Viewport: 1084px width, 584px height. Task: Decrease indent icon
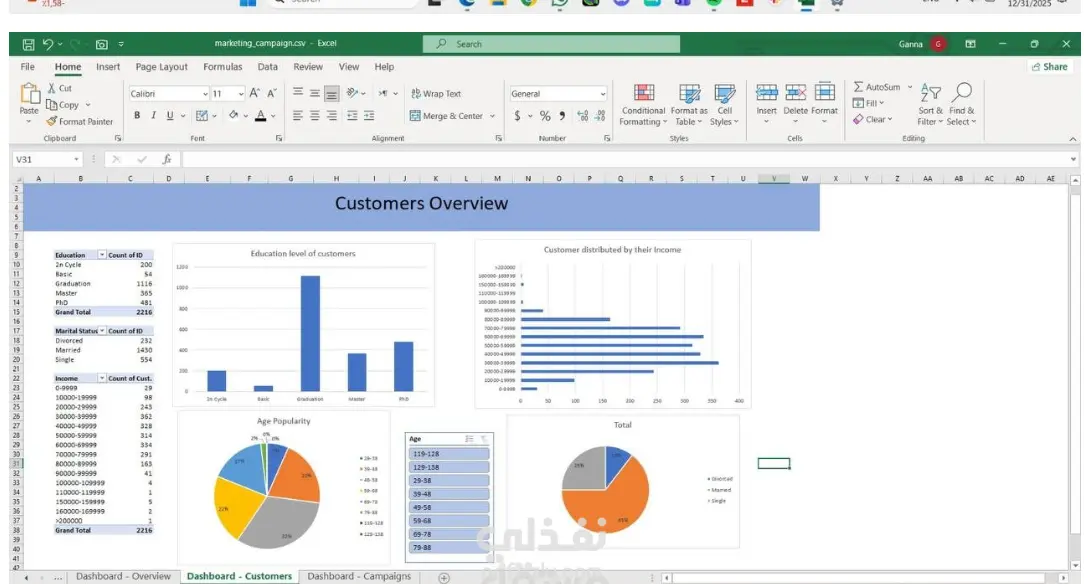click(x=353, y=115)
